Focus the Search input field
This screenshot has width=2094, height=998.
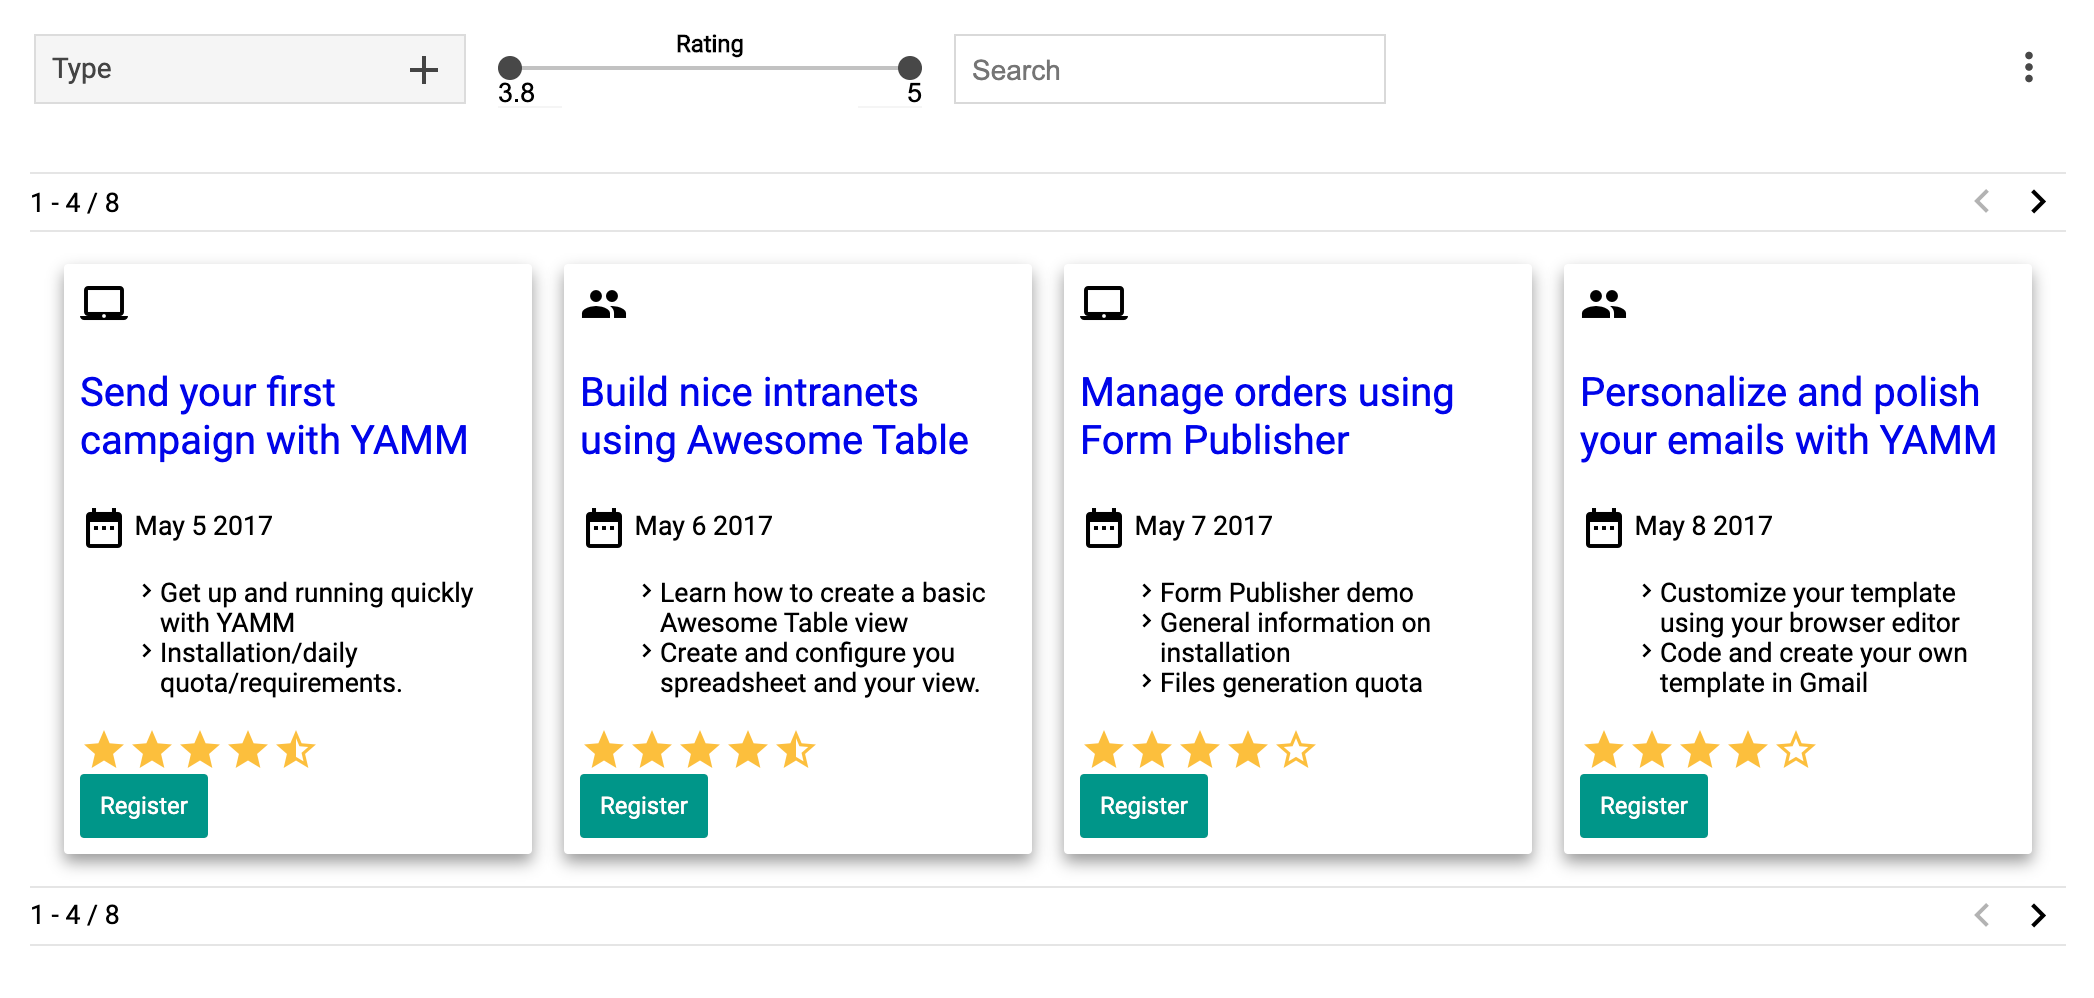pos(1170,69)
